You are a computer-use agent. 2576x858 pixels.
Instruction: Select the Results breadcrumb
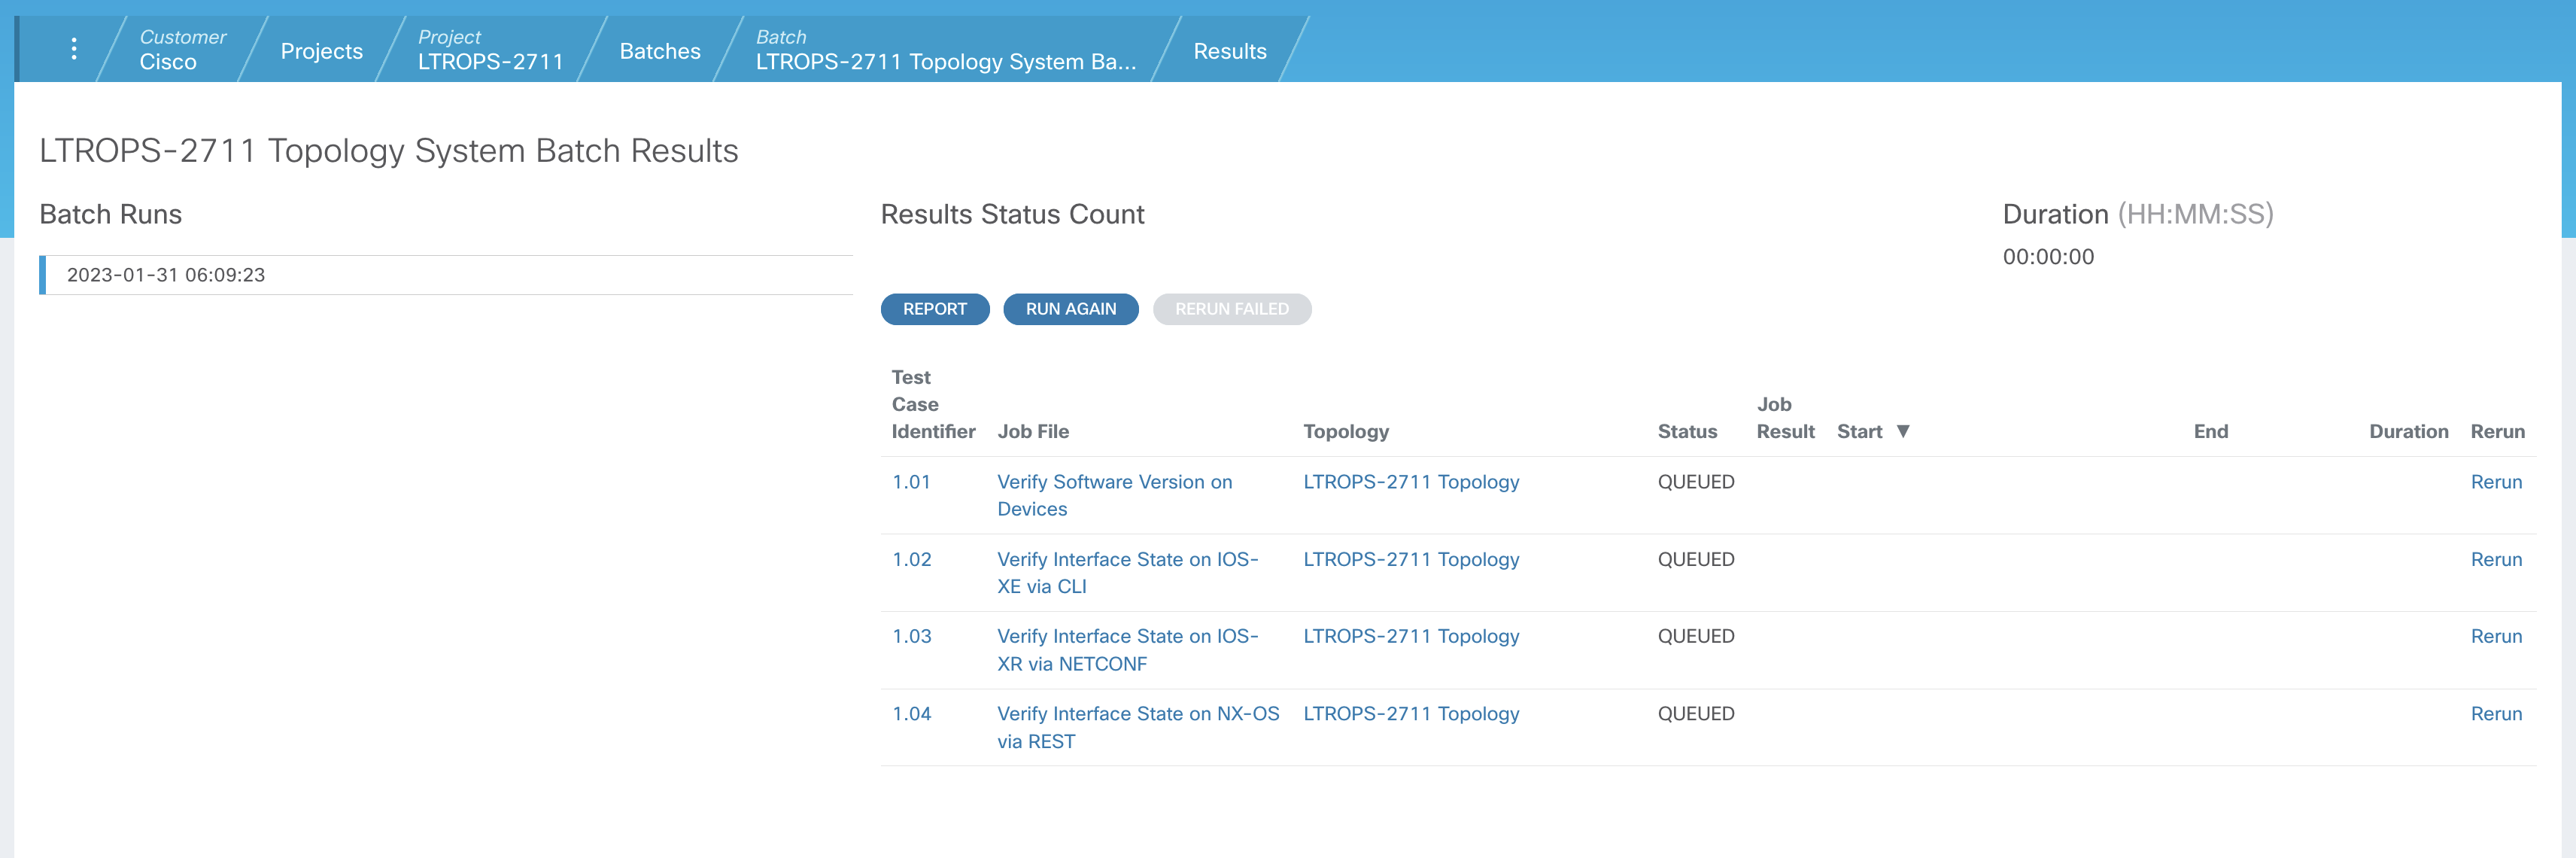(x=1229, y=51)
